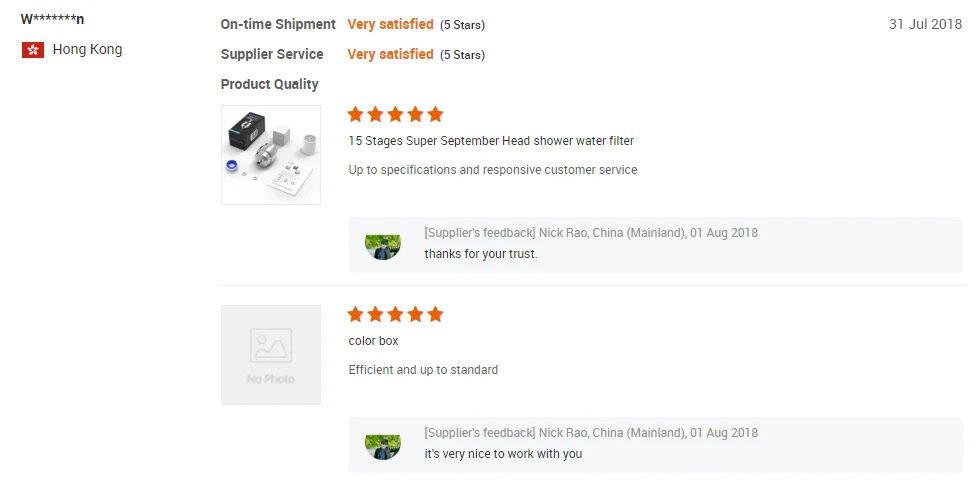
Task: Click supplier avatar beside "thanks for your trust"
Action: (383, 245)
